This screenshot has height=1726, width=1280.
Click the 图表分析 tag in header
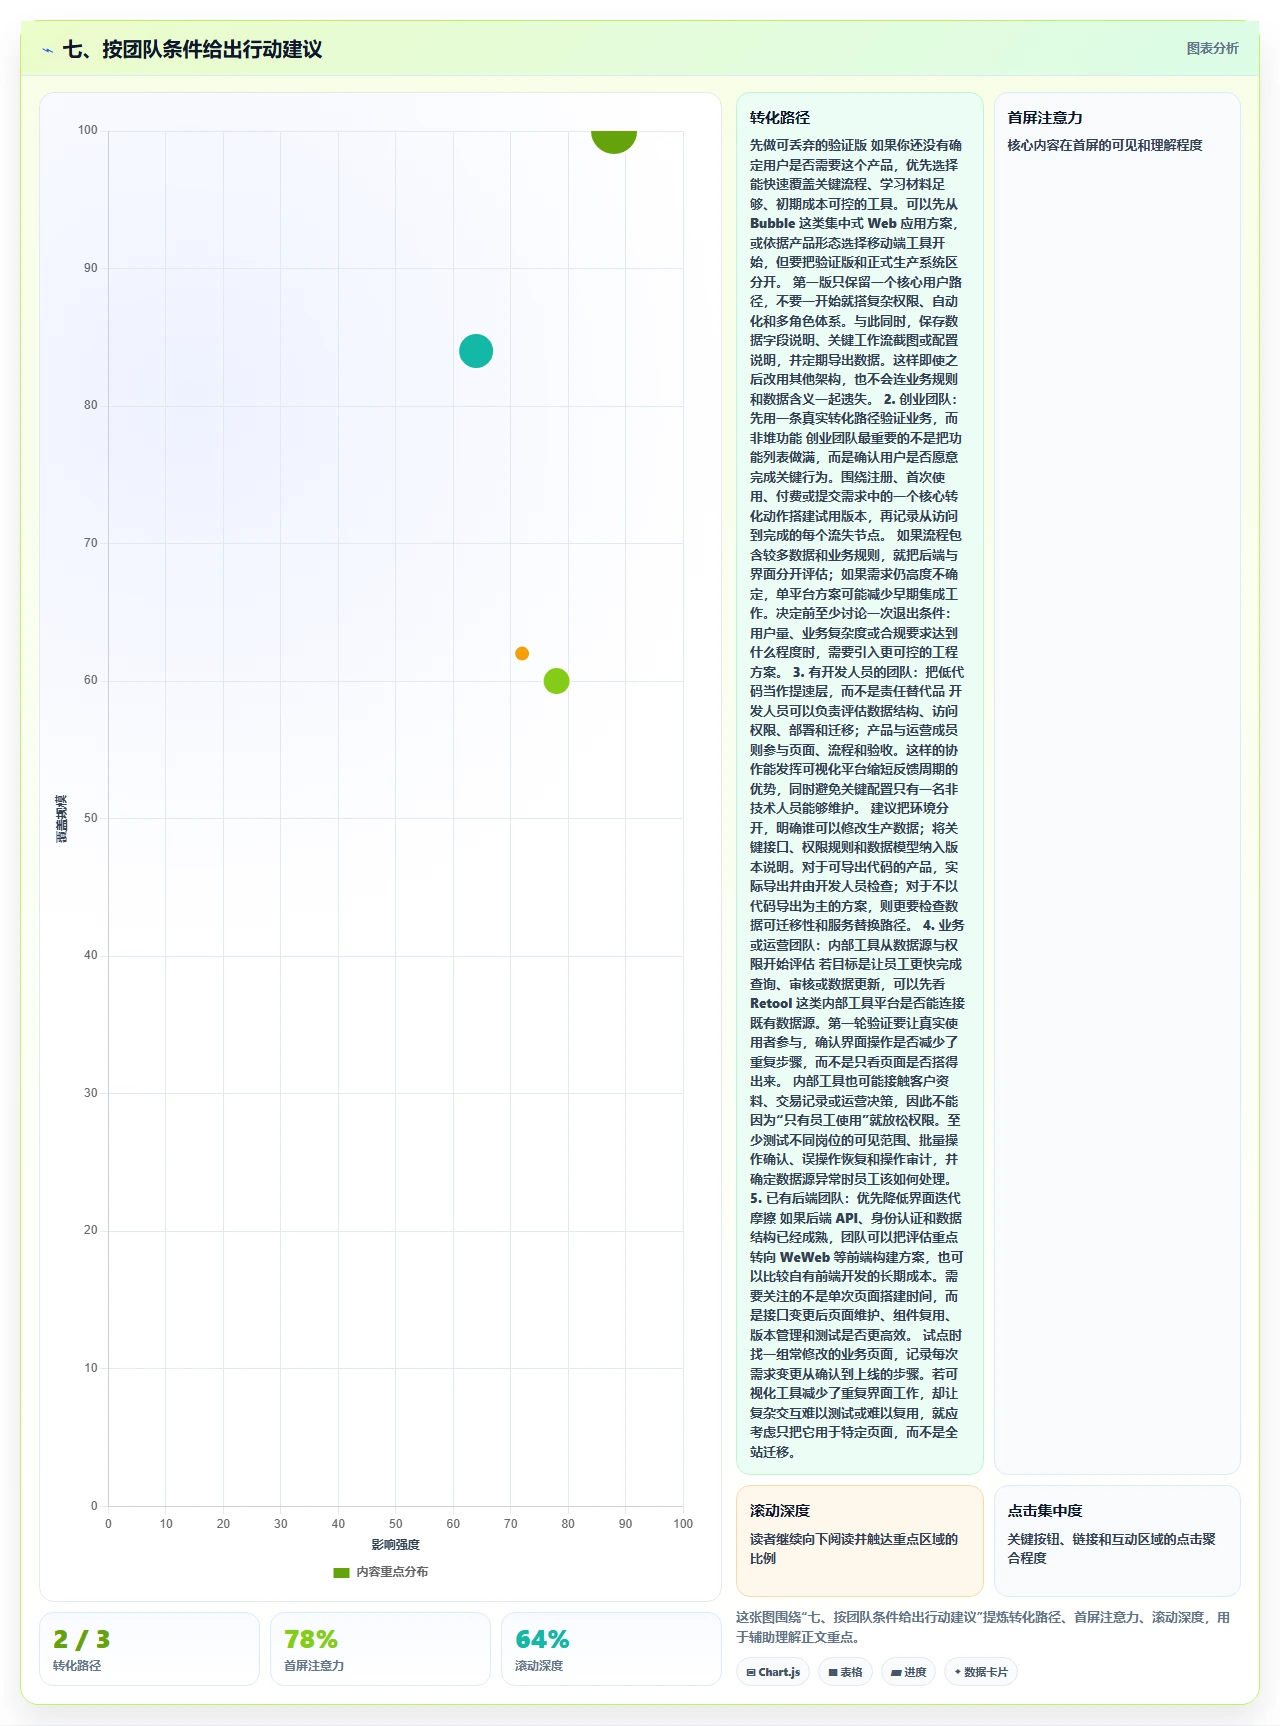tap(1212, 48)
